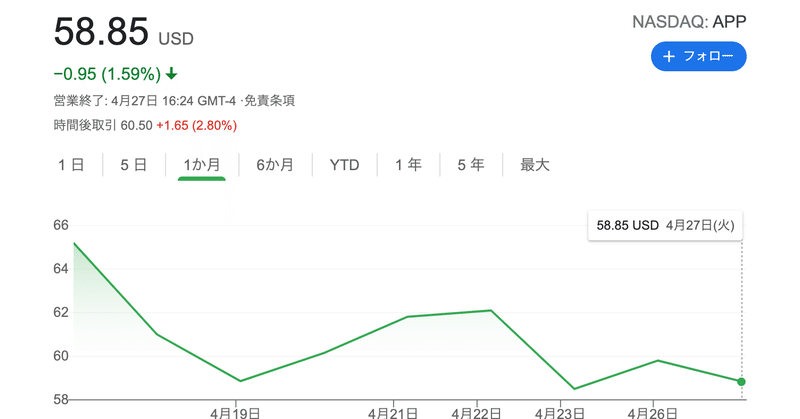
Task: Click the green chart endpoint dot
Action: point(741,382)
